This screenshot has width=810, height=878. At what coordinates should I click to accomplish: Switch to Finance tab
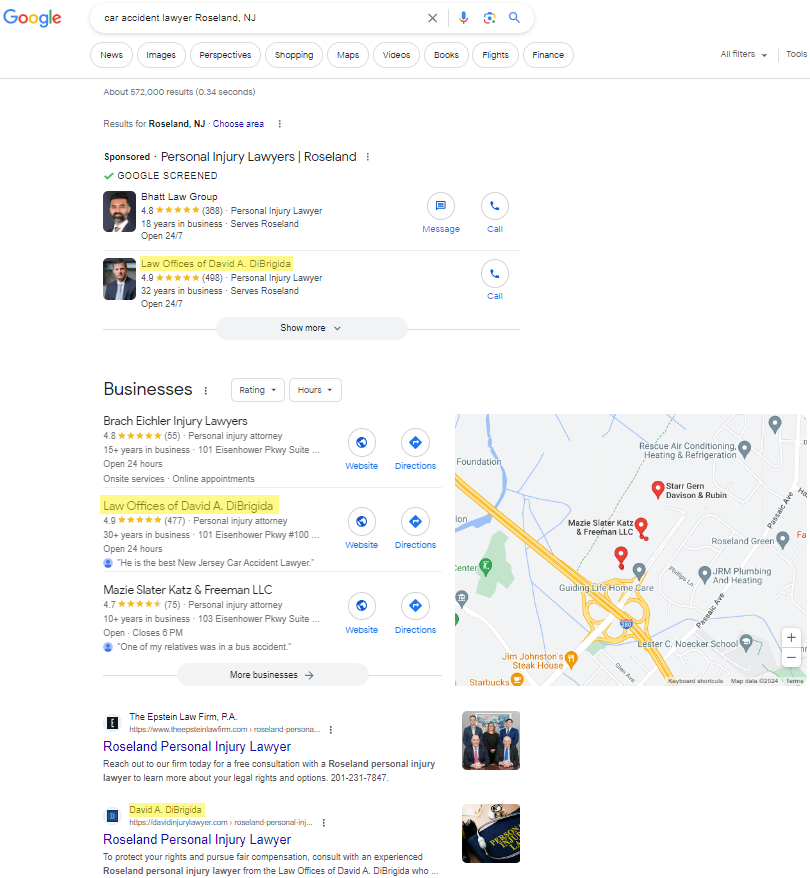(x=548, y=55)
